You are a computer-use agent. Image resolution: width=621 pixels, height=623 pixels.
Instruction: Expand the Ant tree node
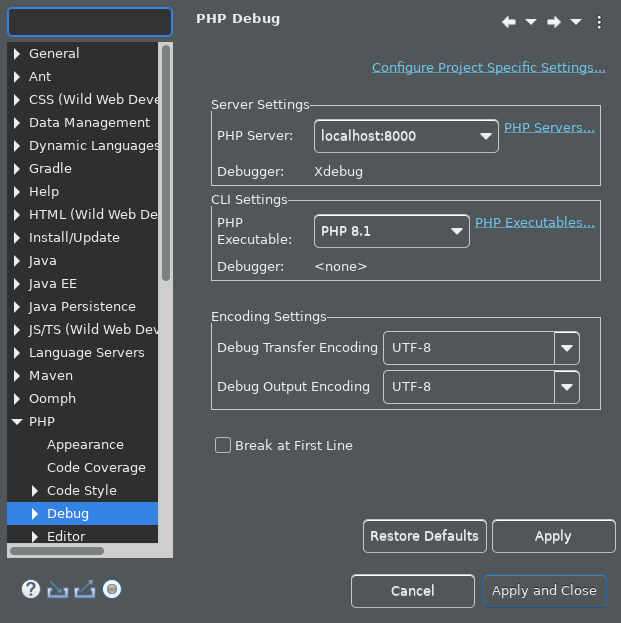(x=17, y=77)
